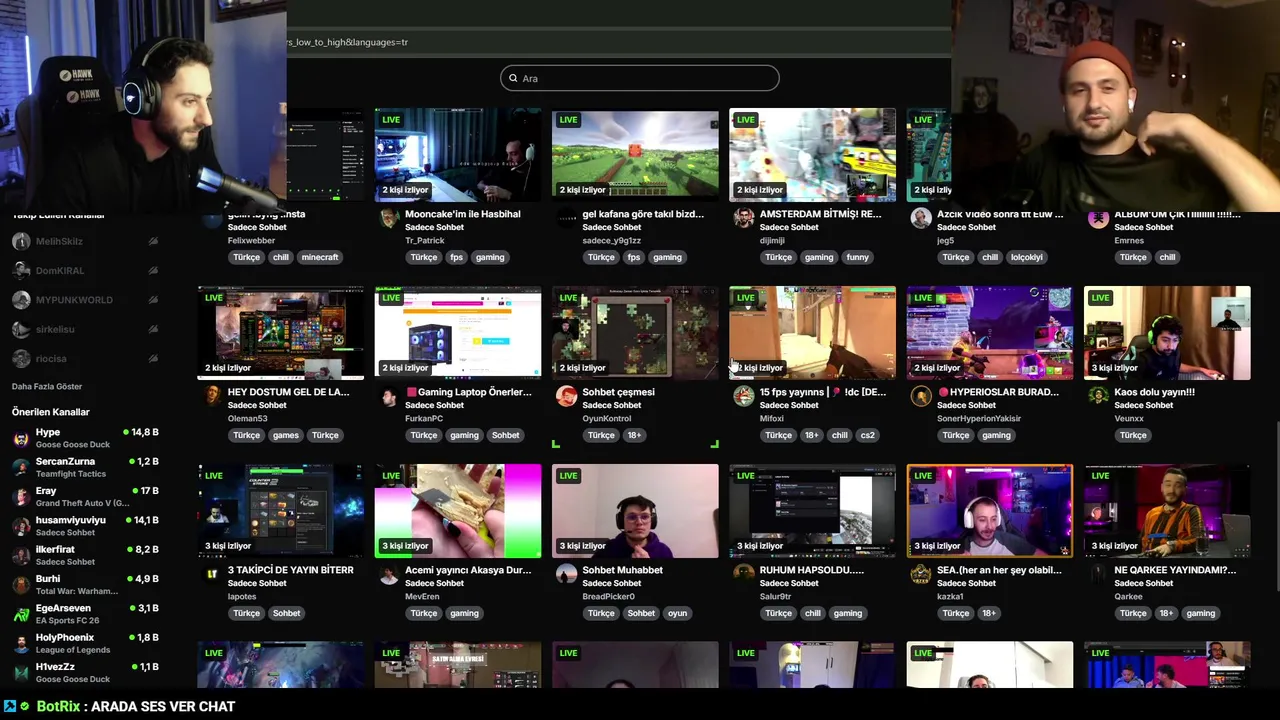Click Veunxx streamer avatar

[1098, 396]
